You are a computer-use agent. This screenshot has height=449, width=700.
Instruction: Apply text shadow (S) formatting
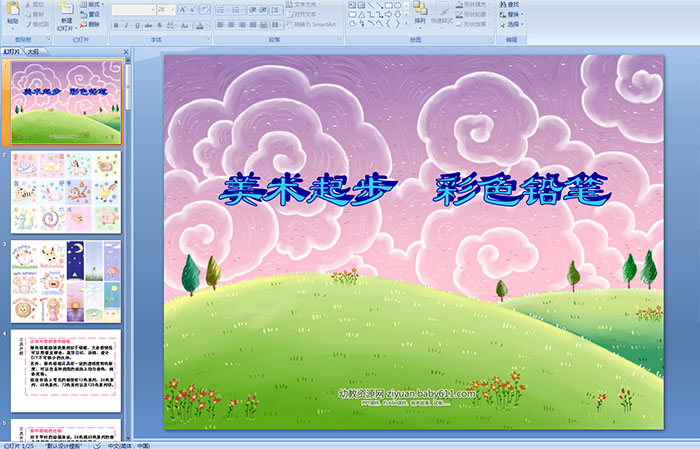tap(159, 25)
